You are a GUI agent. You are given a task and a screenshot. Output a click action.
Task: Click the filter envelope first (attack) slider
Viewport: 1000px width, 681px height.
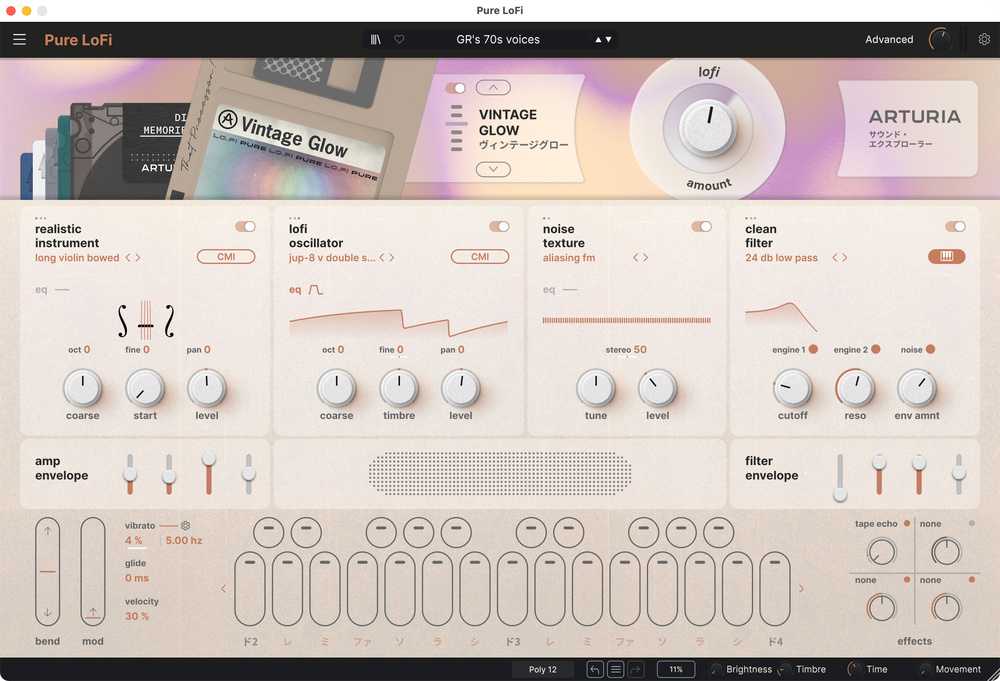840,477
